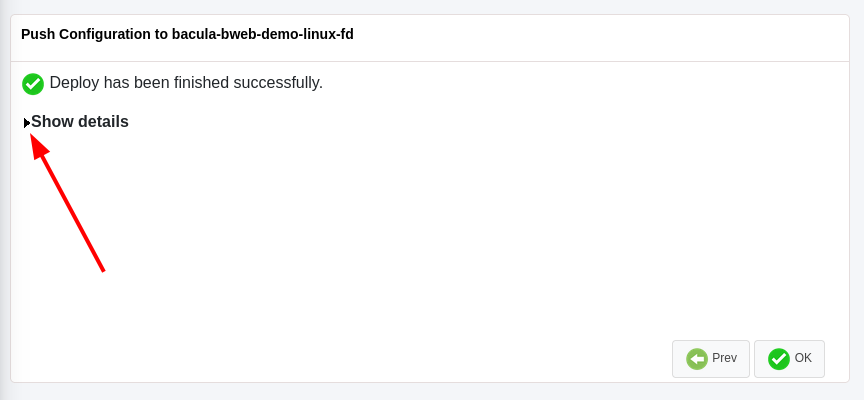Click the green back-arrow icon in Prev

(697, 359)
